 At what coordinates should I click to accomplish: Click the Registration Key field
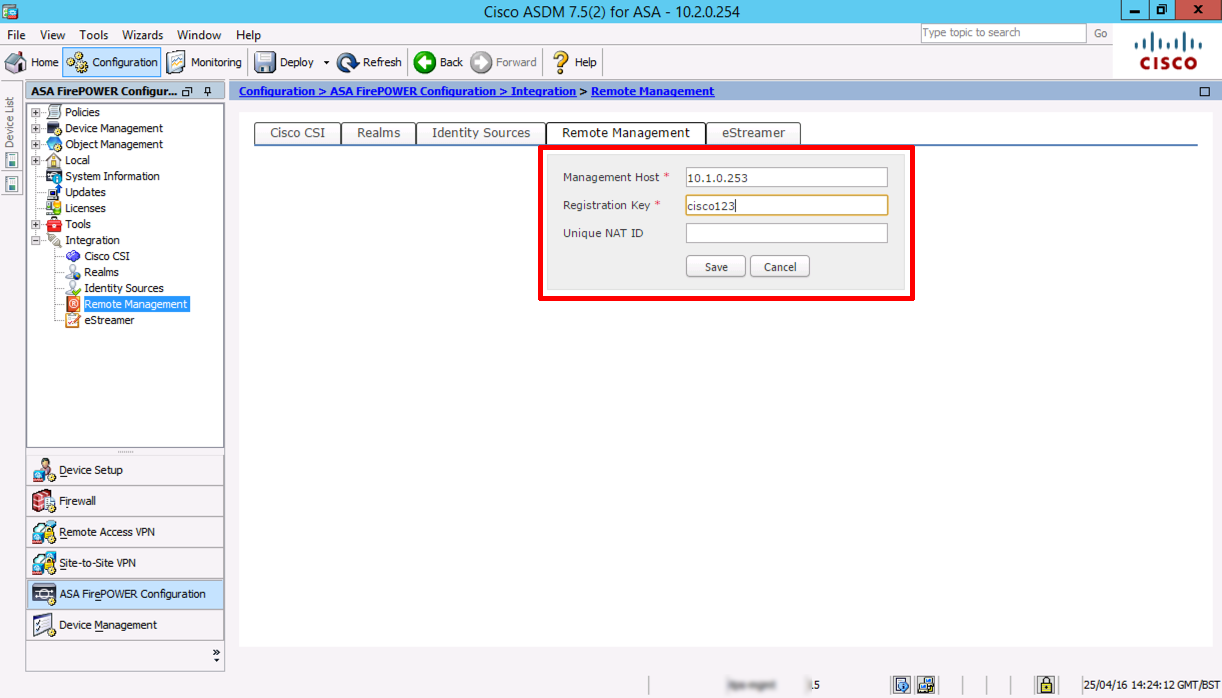point(786,205)
